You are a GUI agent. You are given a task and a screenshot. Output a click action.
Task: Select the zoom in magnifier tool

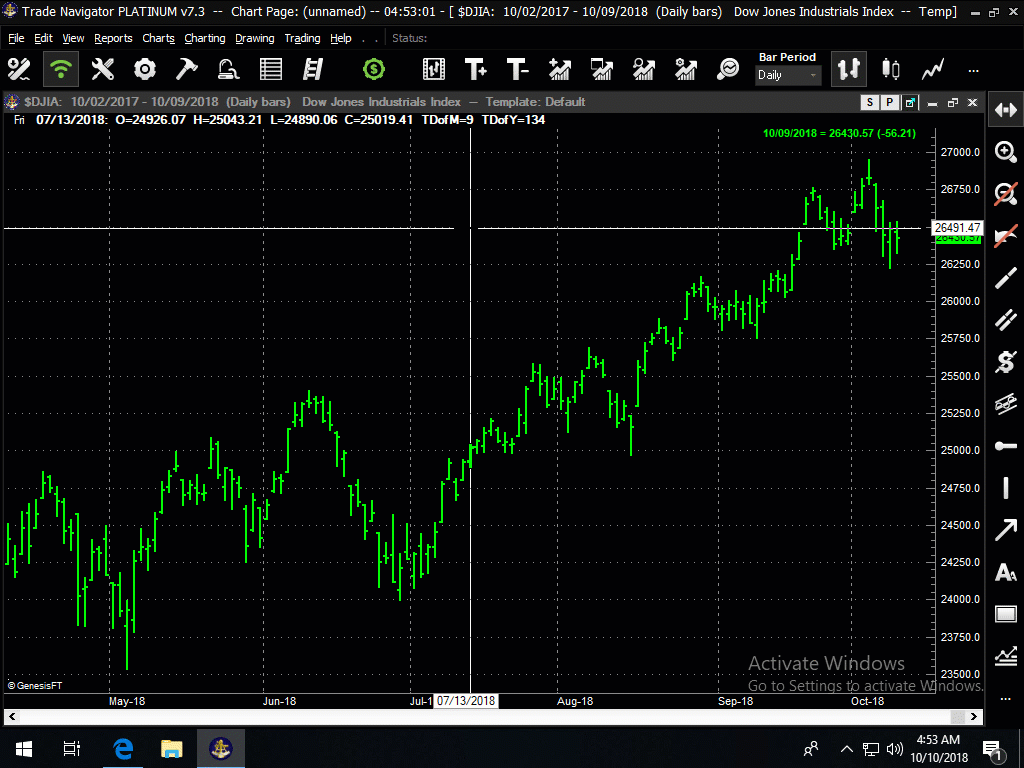click(1006, 152)
